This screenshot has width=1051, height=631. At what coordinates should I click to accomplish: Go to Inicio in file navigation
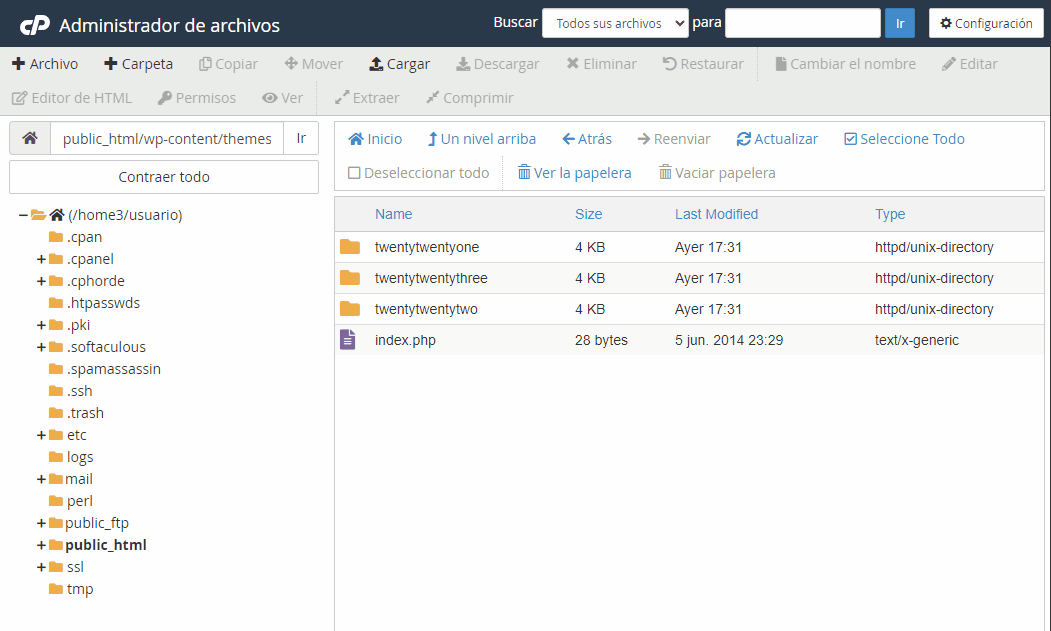[375, 139]
